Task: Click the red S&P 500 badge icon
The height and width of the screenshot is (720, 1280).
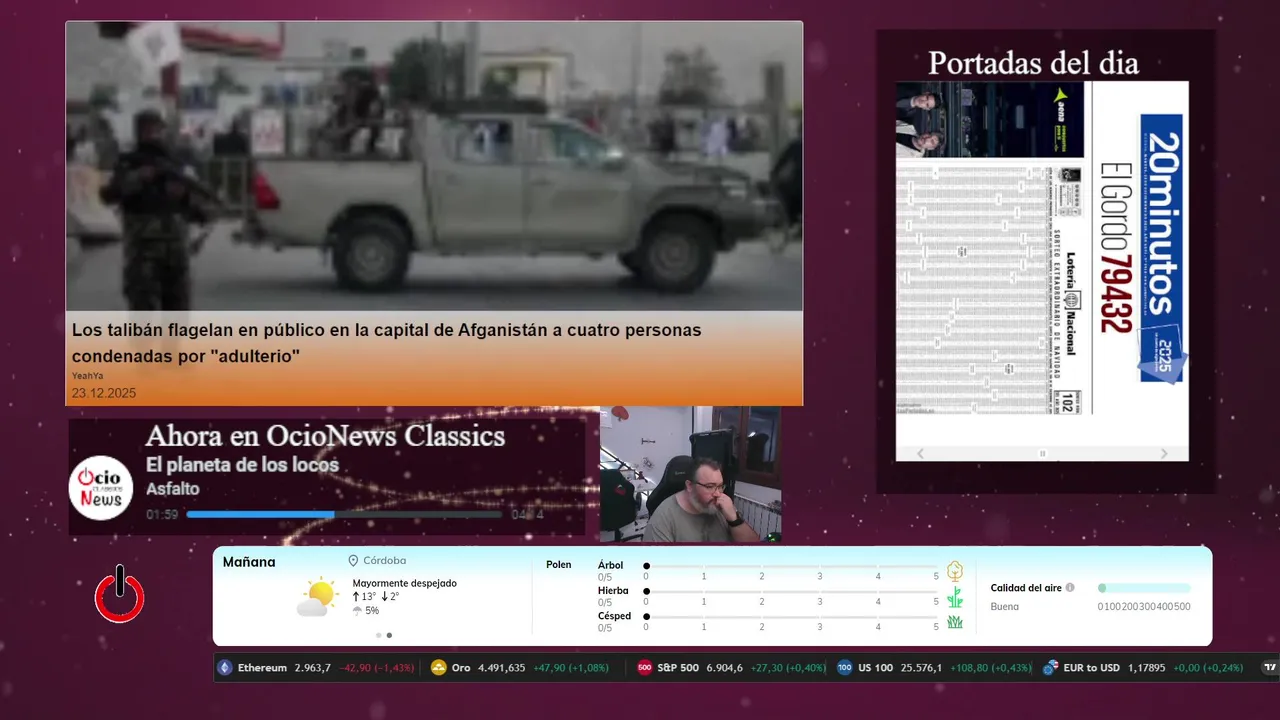Action: (x=645, y=668)
